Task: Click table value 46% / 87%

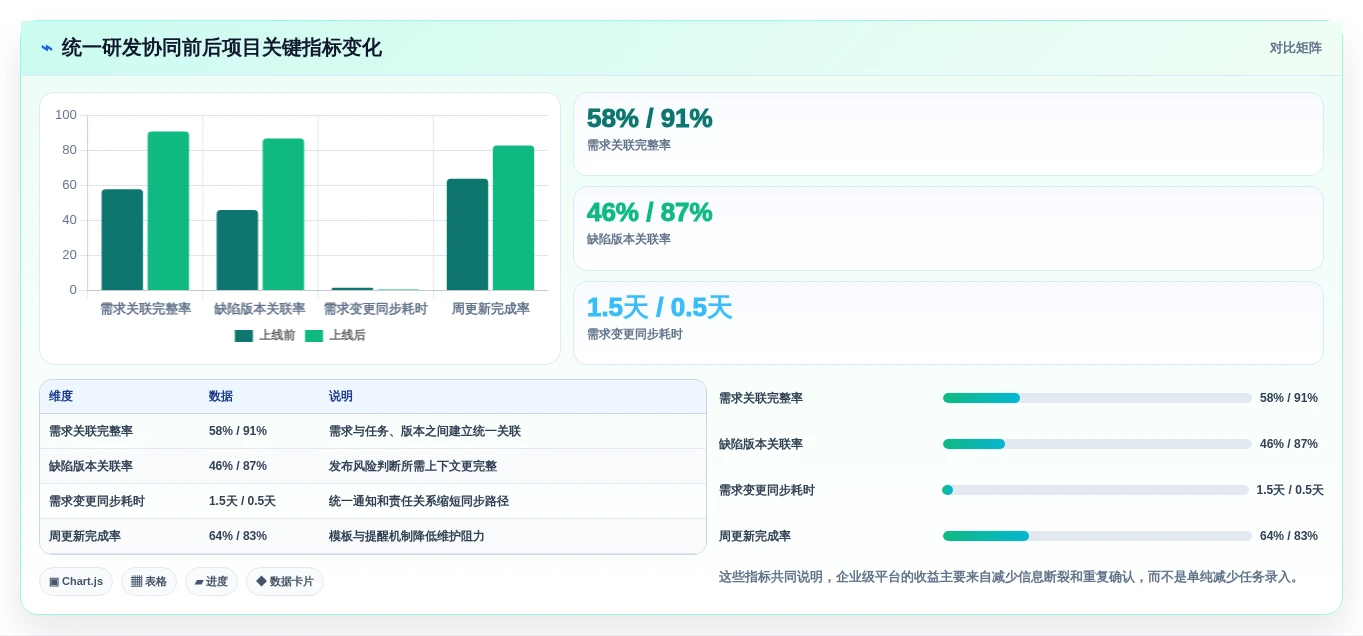Action: pos(238,466)
